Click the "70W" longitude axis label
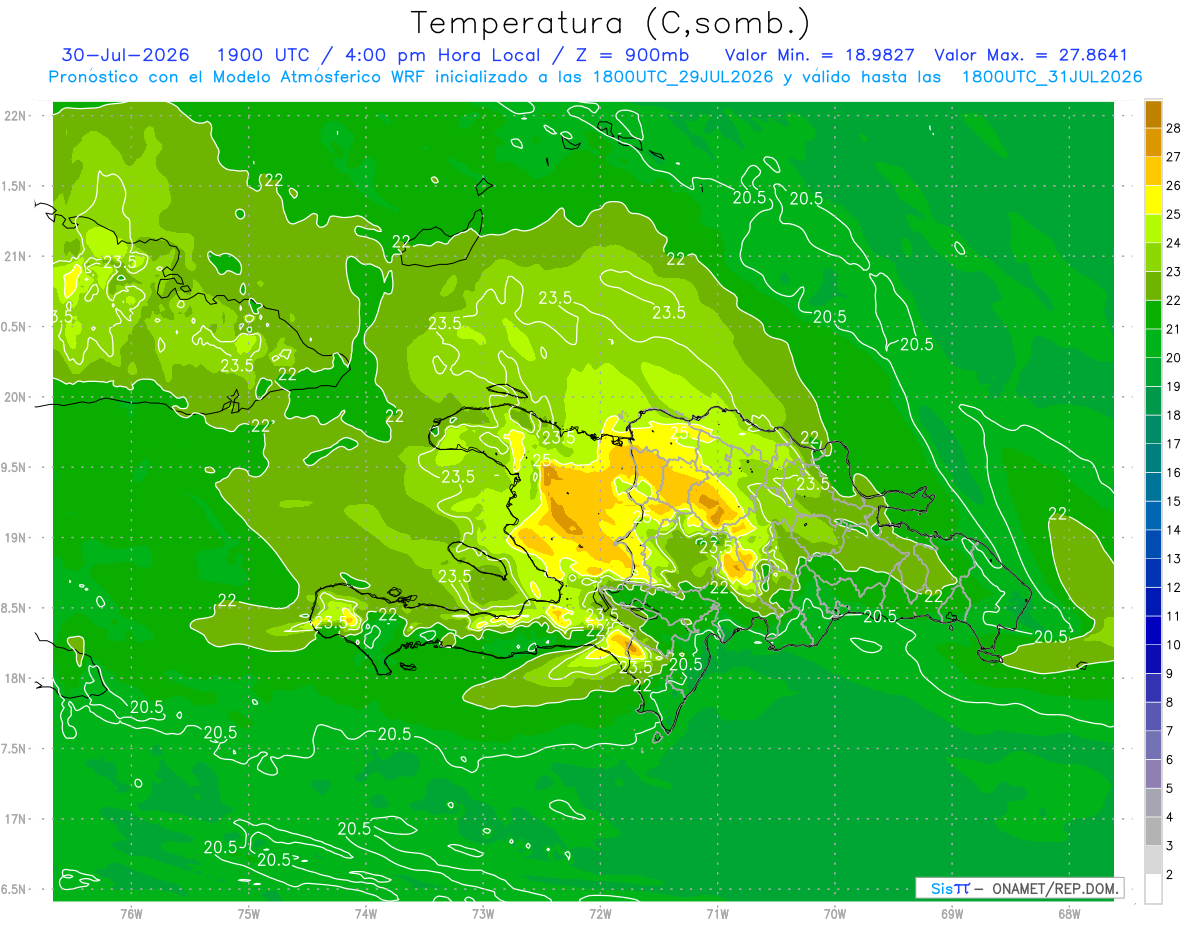This screenshot has height=927, width=1200. 835,912
